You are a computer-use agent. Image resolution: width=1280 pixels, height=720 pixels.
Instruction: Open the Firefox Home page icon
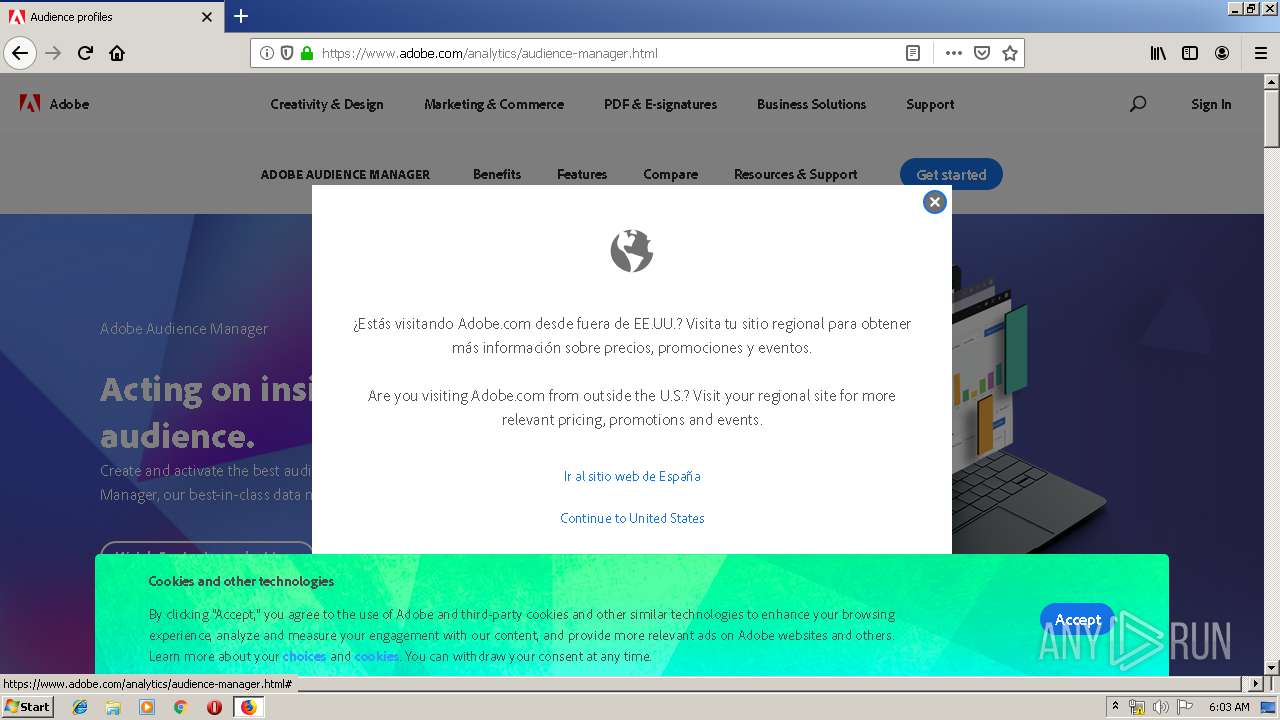(x=117, y=53)
